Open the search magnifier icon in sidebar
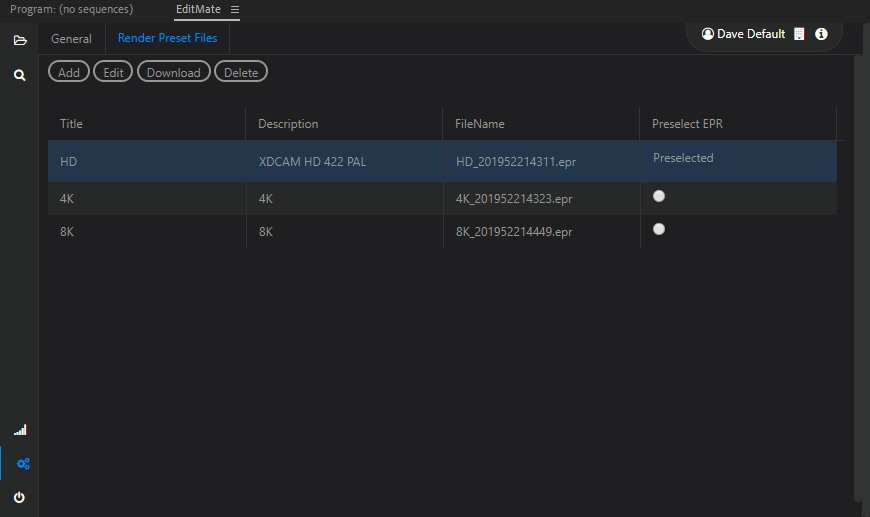The width and height of the screenshot is (870, 517). 19,75
